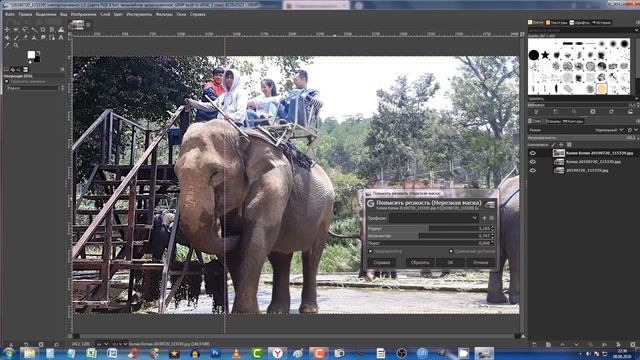Open the Изображение menu
This screenshot has height=360, width=640.
pyautogui.click(x=83, y=14)
